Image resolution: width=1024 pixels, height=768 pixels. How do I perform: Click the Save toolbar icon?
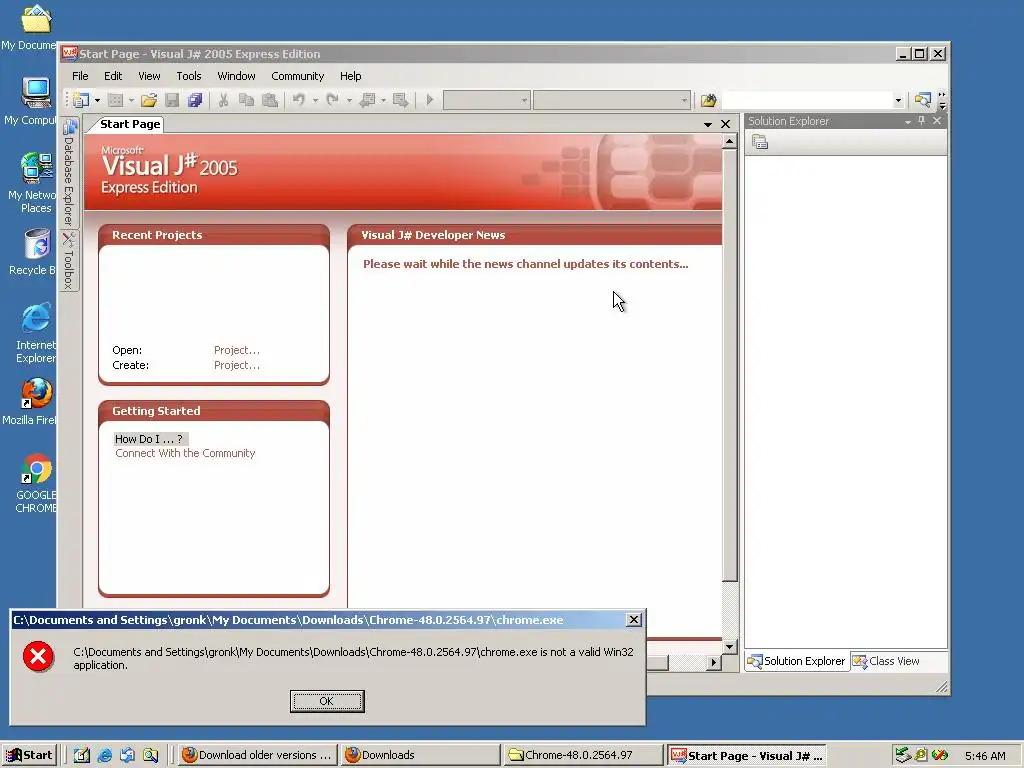tap(172, 100)
